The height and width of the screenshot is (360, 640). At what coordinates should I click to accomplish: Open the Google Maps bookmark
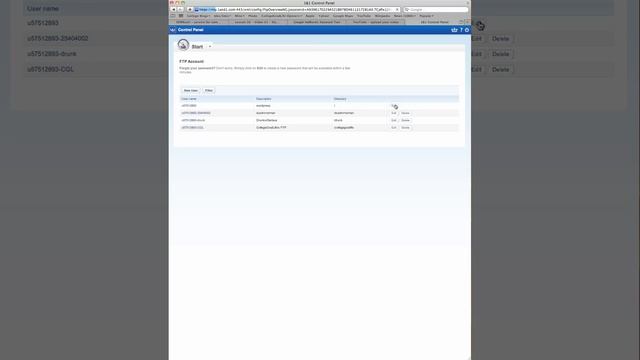tap(343, 16)
